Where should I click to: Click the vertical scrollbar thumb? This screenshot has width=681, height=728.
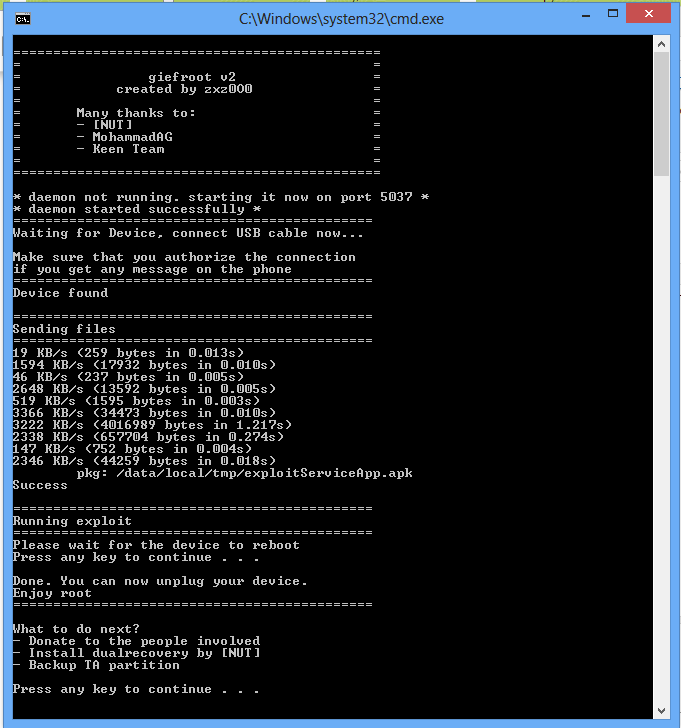click(662, 114)
